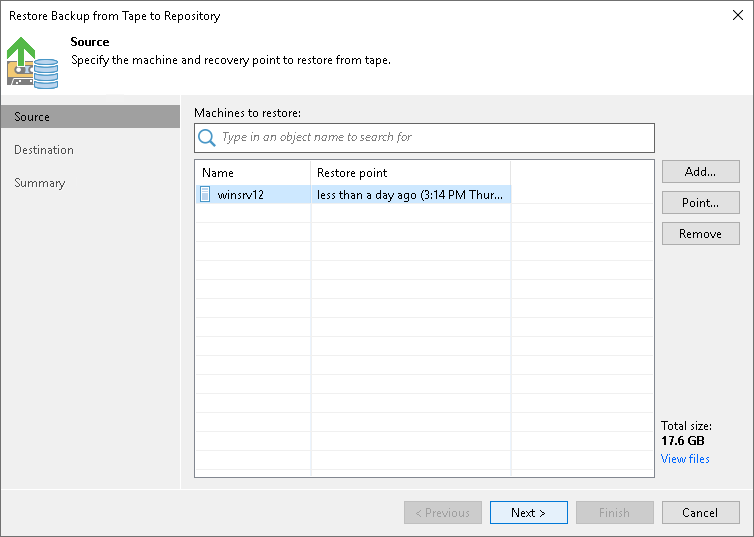Screen dimensions: 754x537
Task: Click the 17.6 GB total size value
Action: pos(682,440)
